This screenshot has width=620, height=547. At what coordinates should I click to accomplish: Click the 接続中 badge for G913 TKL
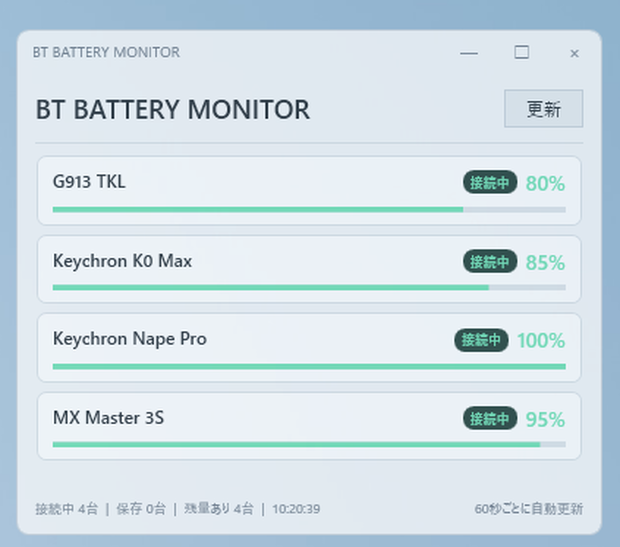[490, 182]
